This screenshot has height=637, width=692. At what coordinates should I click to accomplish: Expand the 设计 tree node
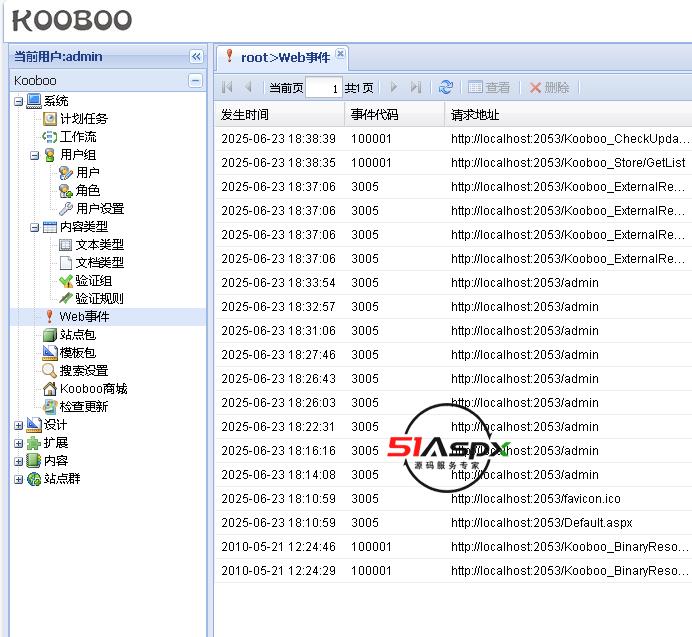coord(19,426)
